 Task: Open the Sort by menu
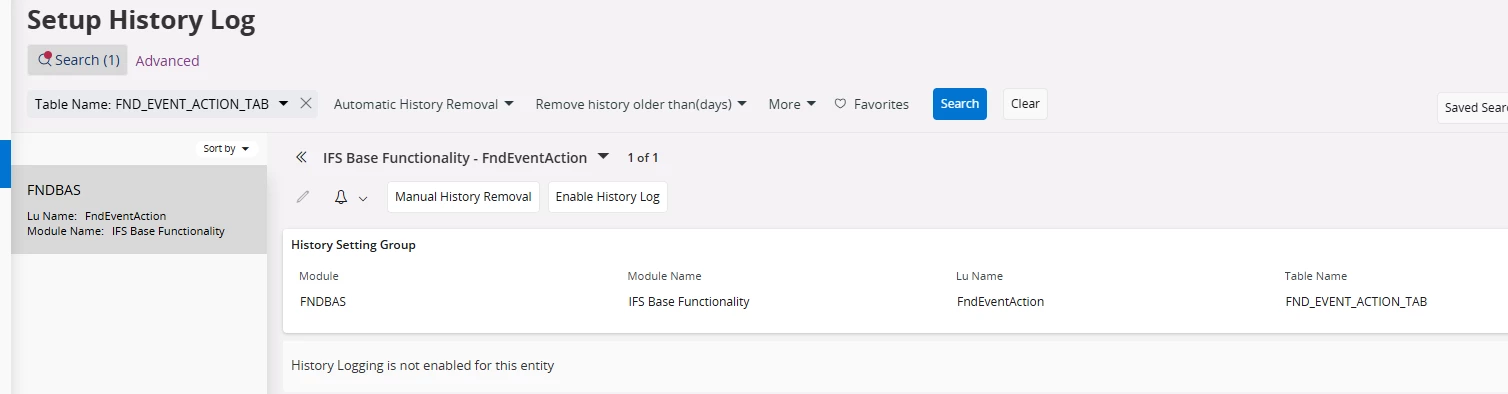click(226, 148)
